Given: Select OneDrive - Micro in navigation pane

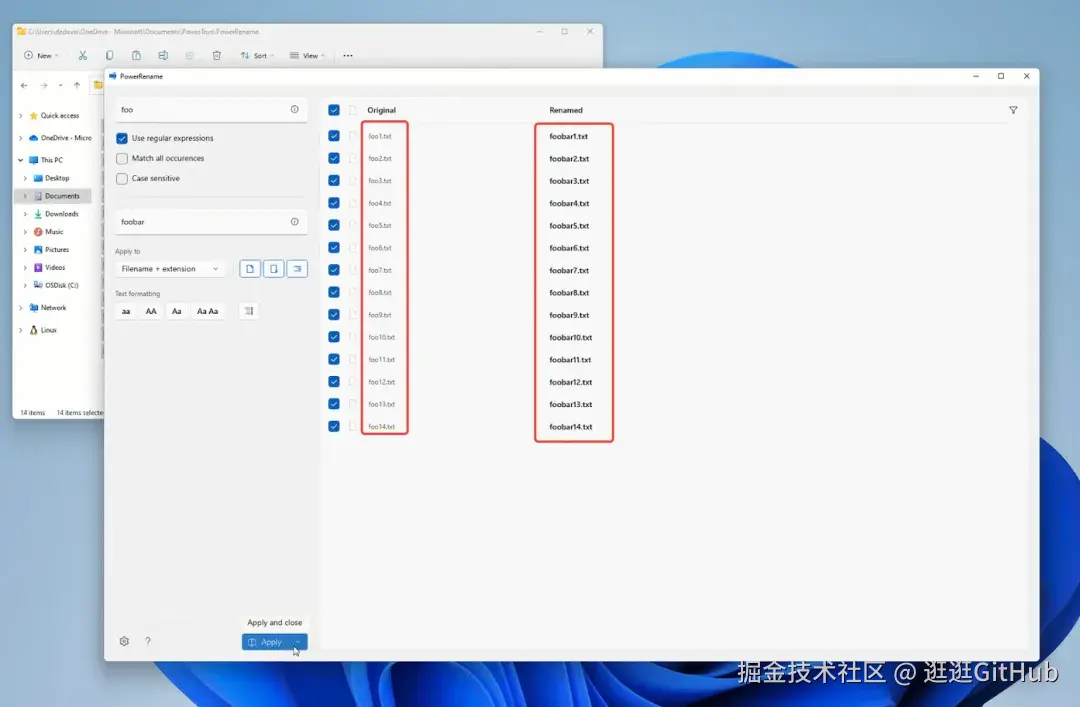Looking at the screenshot, I should pyautogui.click(x=65, y=138).
